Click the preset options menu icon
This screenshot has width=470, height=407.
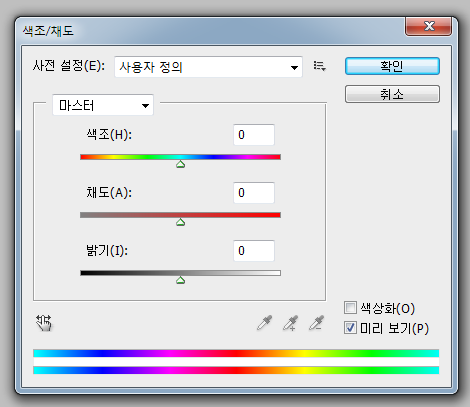tap(319, 66)
